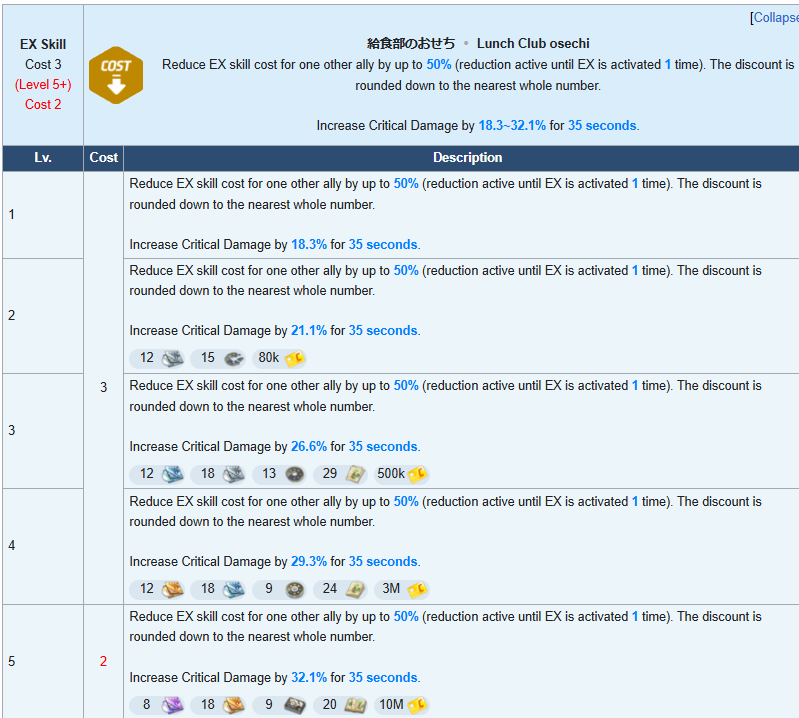
Task: Click the level 5 row number cell
Action: pyautogui.click(x=43, y=661)
